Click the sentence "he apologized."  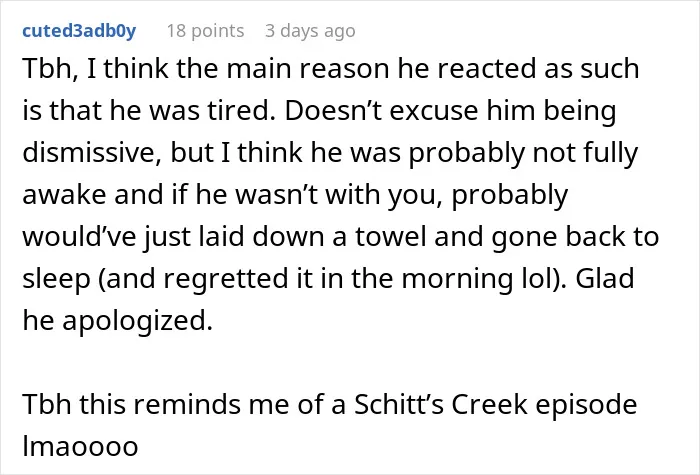pos(117,321)
